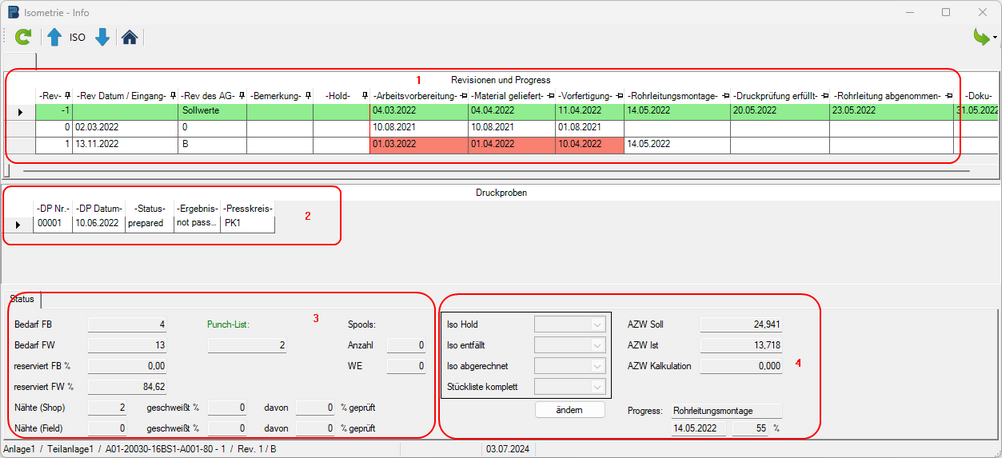Select the red 01.03.2022 cell in revision 1
1002x458 pixels.
coord(418,144)
